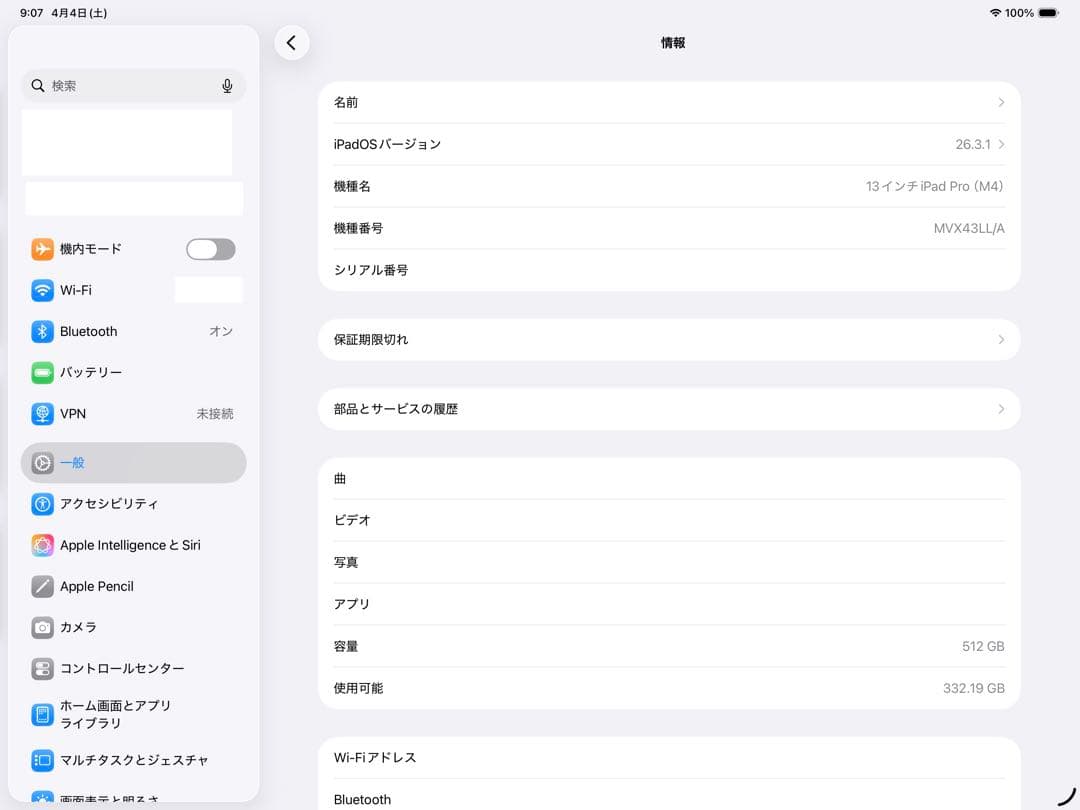Tap the アクセシビリティ icon

coord(42,504)
